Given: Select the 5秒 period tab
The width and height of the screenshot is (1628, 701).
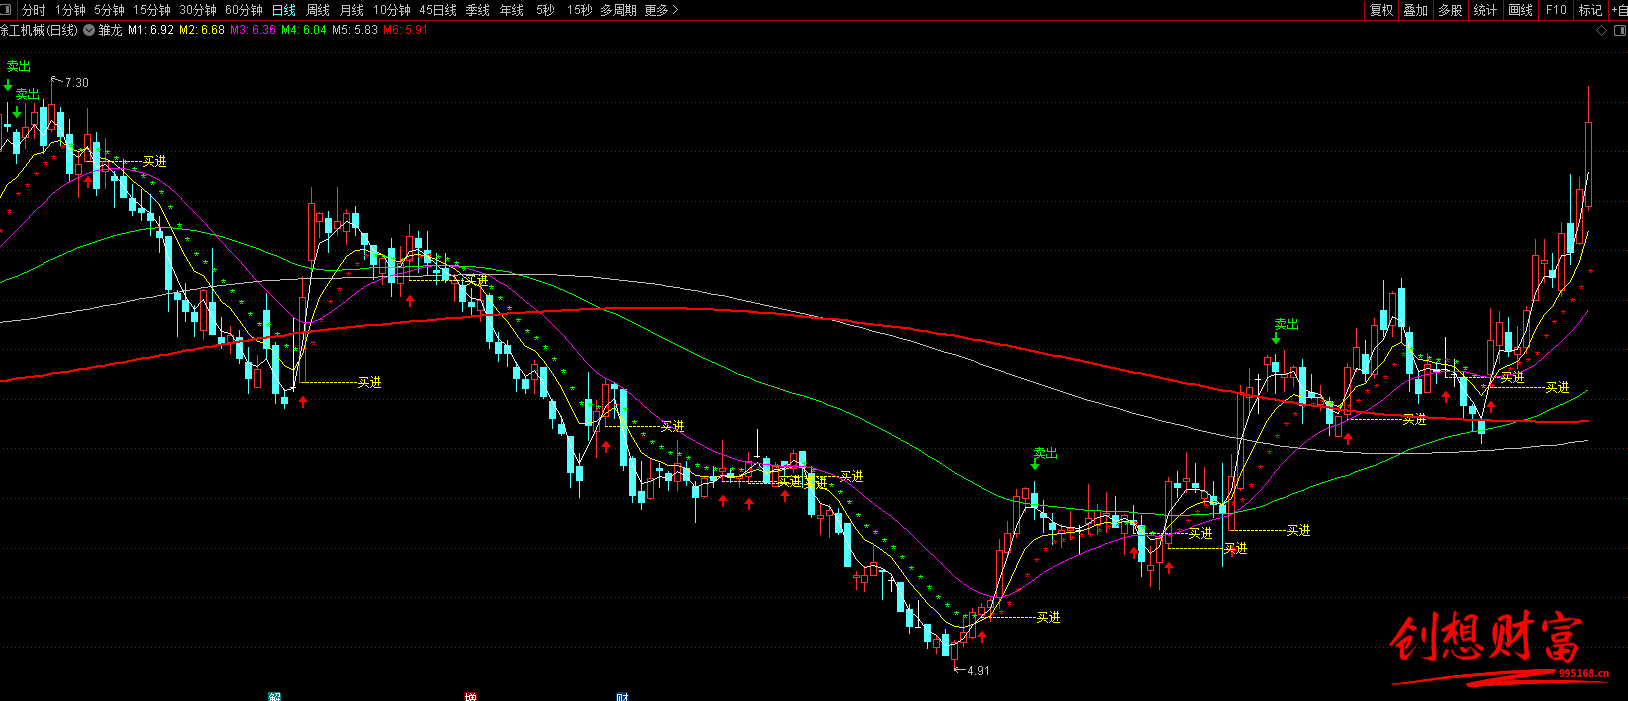Looking at the screenshot, I should pos(545,10).
